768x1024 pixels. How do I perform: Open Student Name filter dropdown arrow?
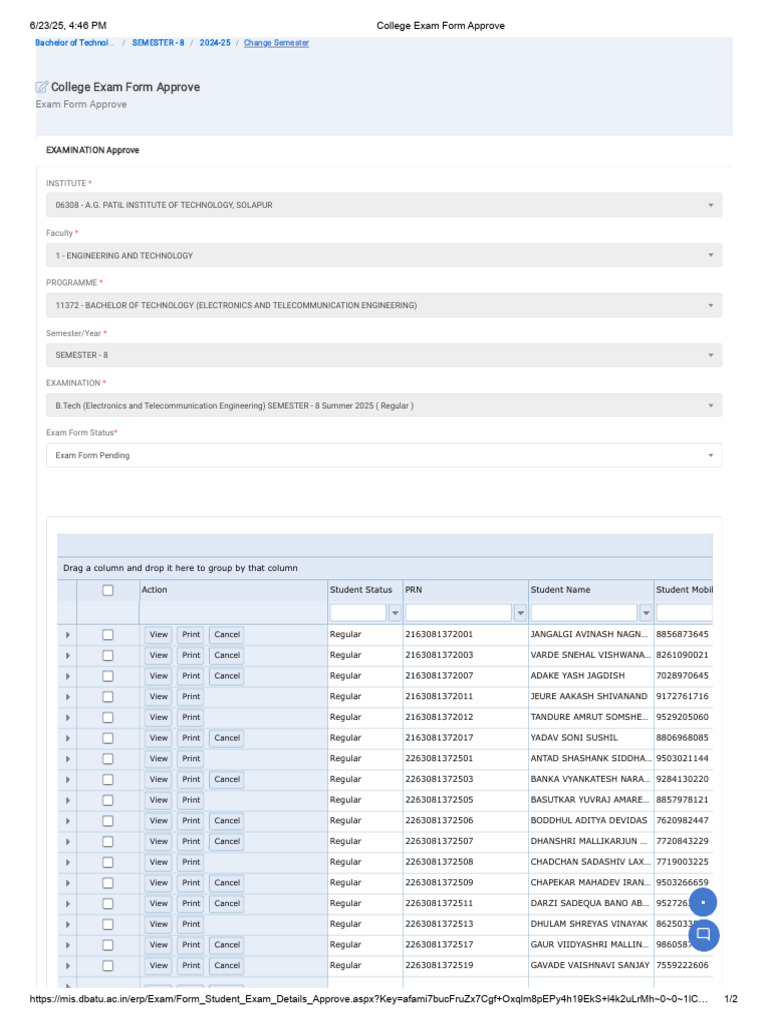pyautogui.click(x=645, y=613)
